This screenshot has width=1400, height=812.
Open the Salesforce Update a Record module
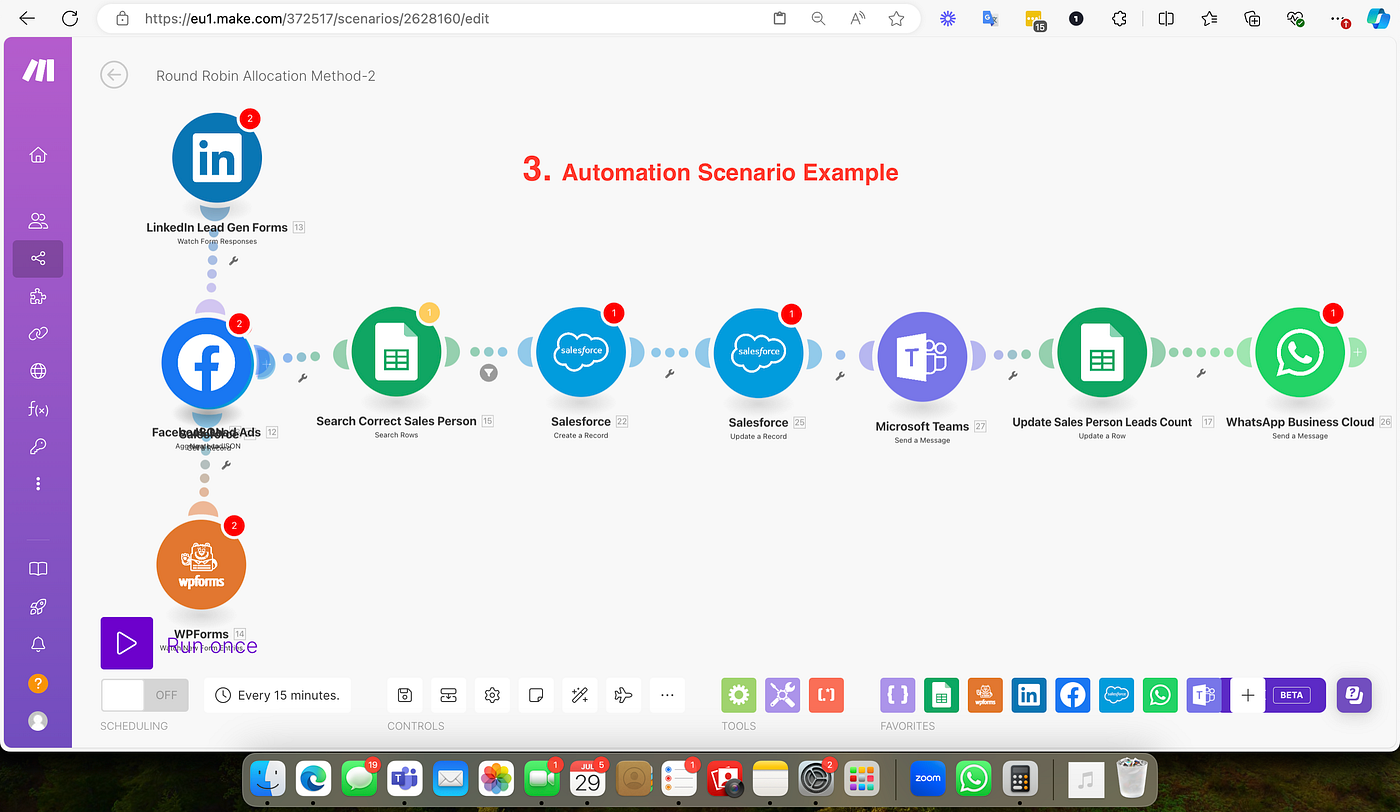[x=758, y=351]
